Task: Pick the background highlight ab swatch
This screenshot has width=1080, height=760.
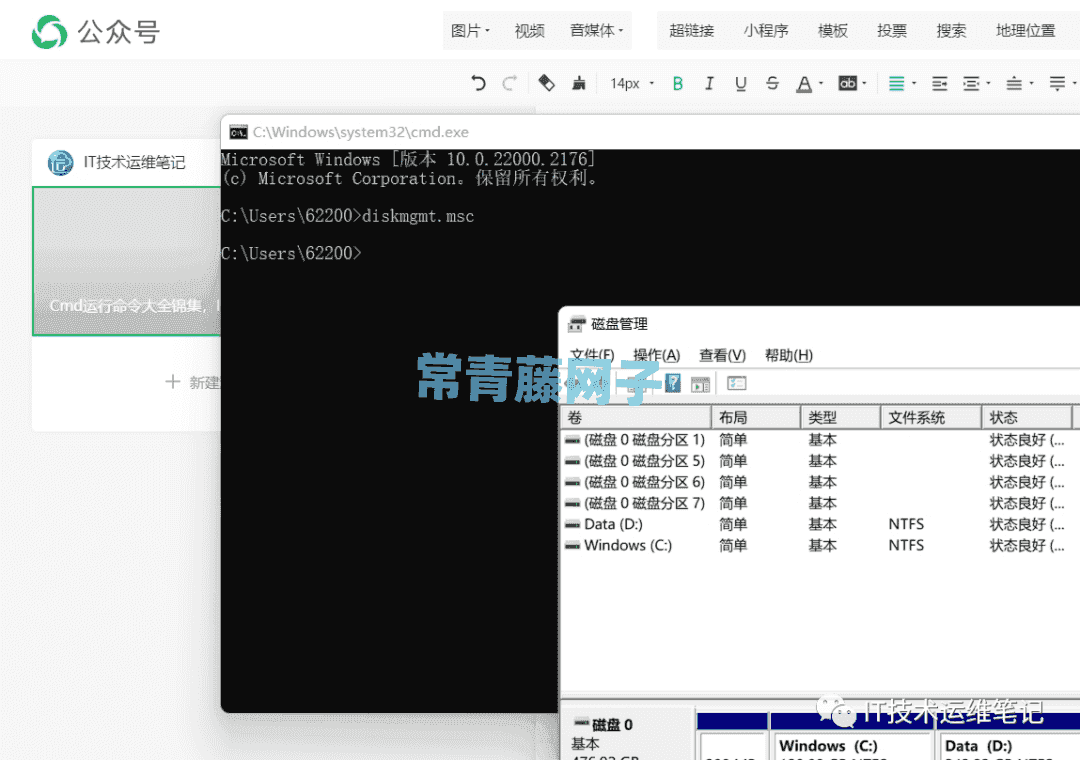Action: (x=847, y=83)
